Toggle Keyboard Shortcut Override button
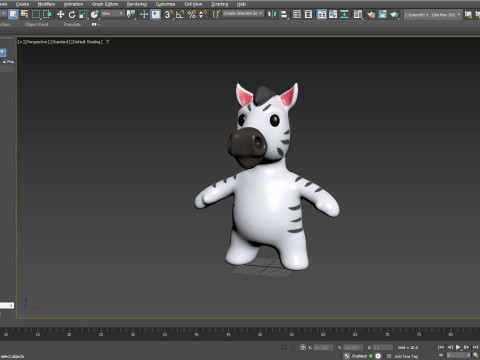 coord(156,14)
